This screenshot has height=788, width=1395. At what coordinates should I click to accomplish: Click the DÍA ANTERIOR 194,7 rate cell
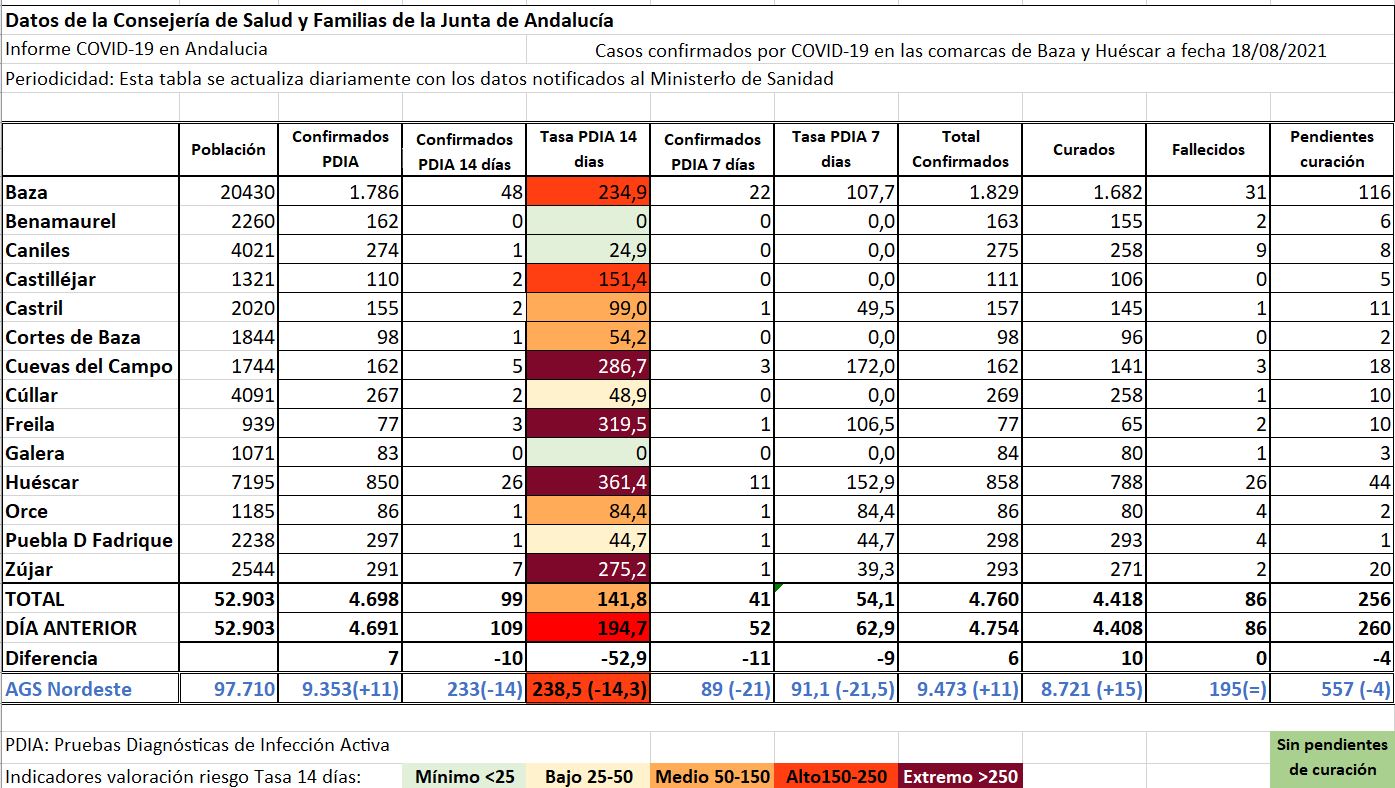click(588, 628)
